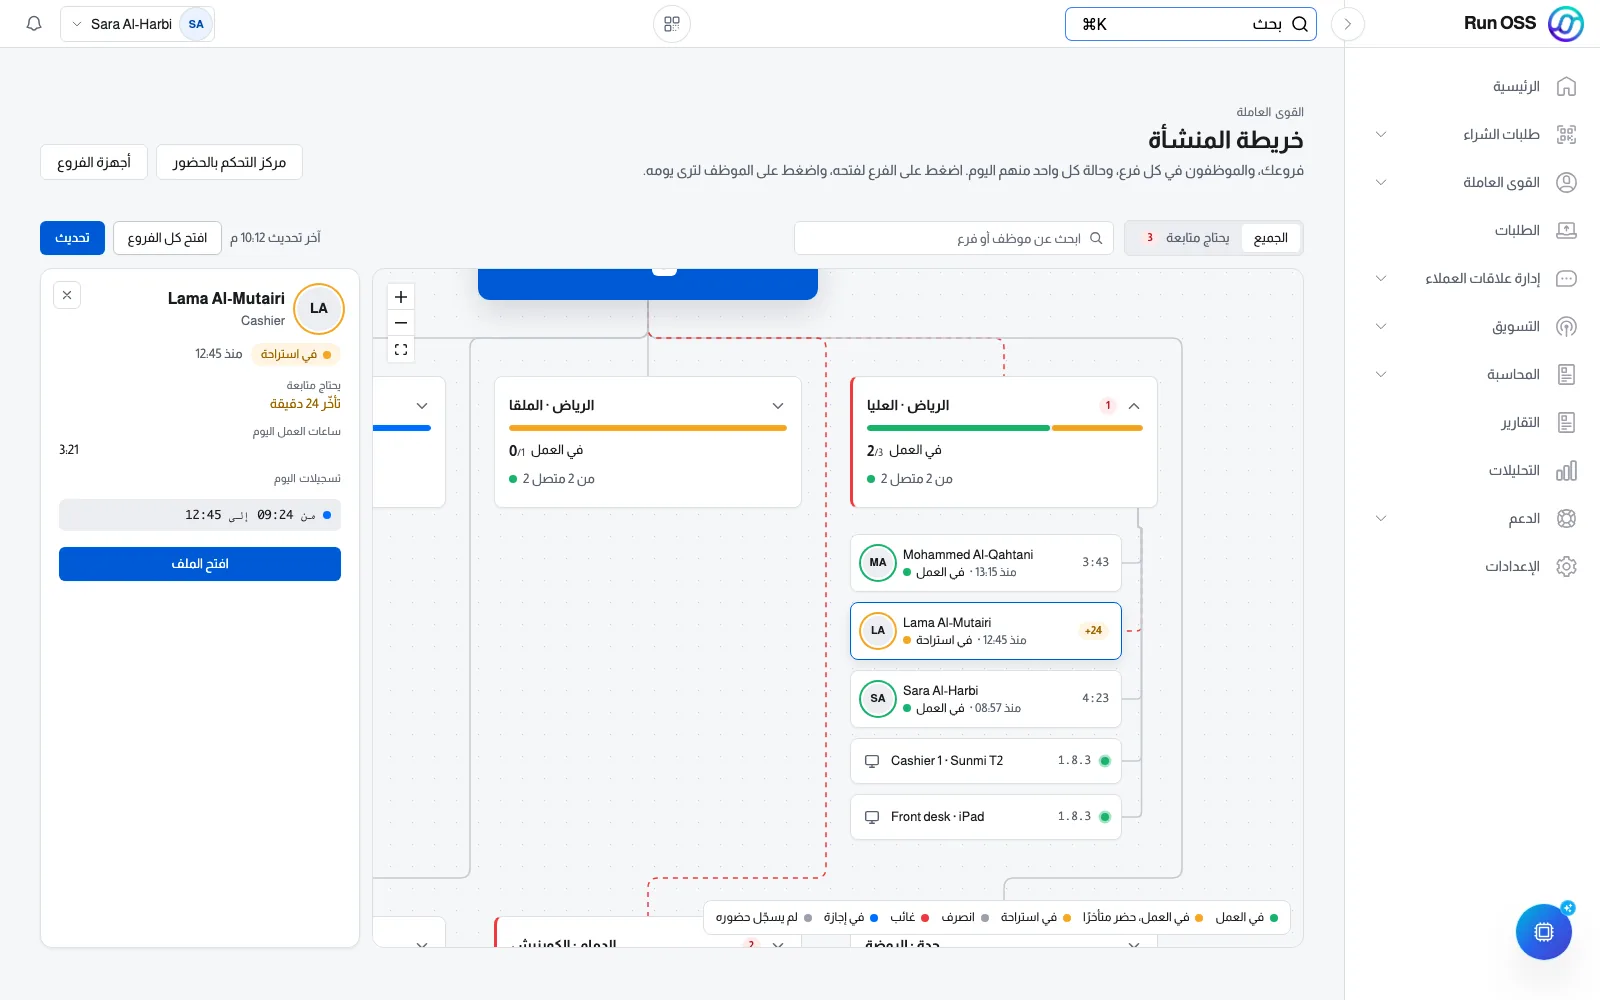Viewport: 1600px width, 1000px height.
Task: Click the global بحث search field
Action: [1191, 24]
